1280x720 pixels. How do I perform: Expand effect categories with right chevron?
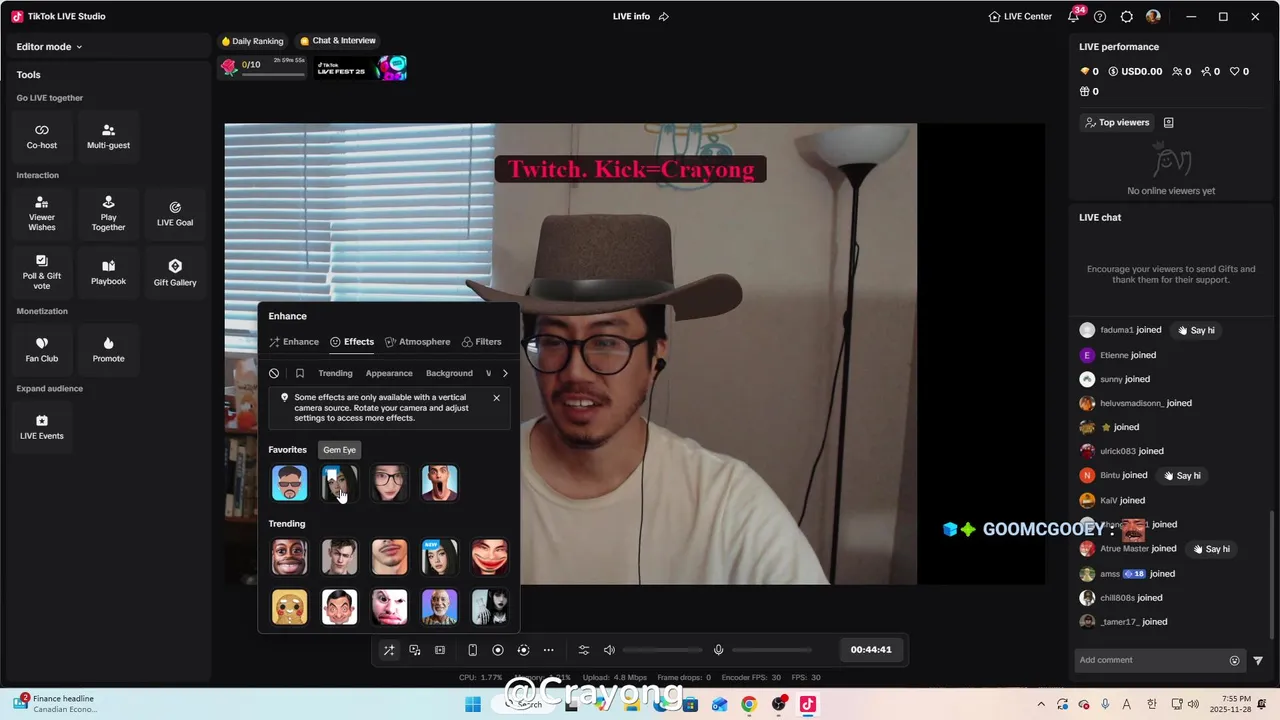(x=505, y=373)
